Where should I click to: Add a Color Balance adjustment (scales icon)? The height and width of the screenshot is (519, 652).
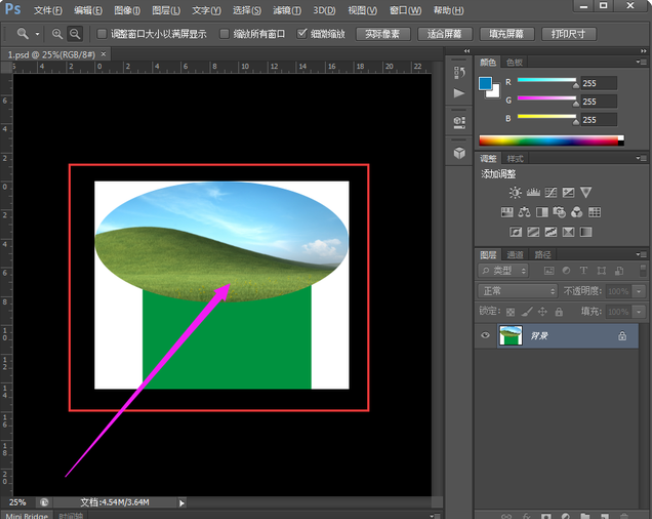(x=524, y=212)
